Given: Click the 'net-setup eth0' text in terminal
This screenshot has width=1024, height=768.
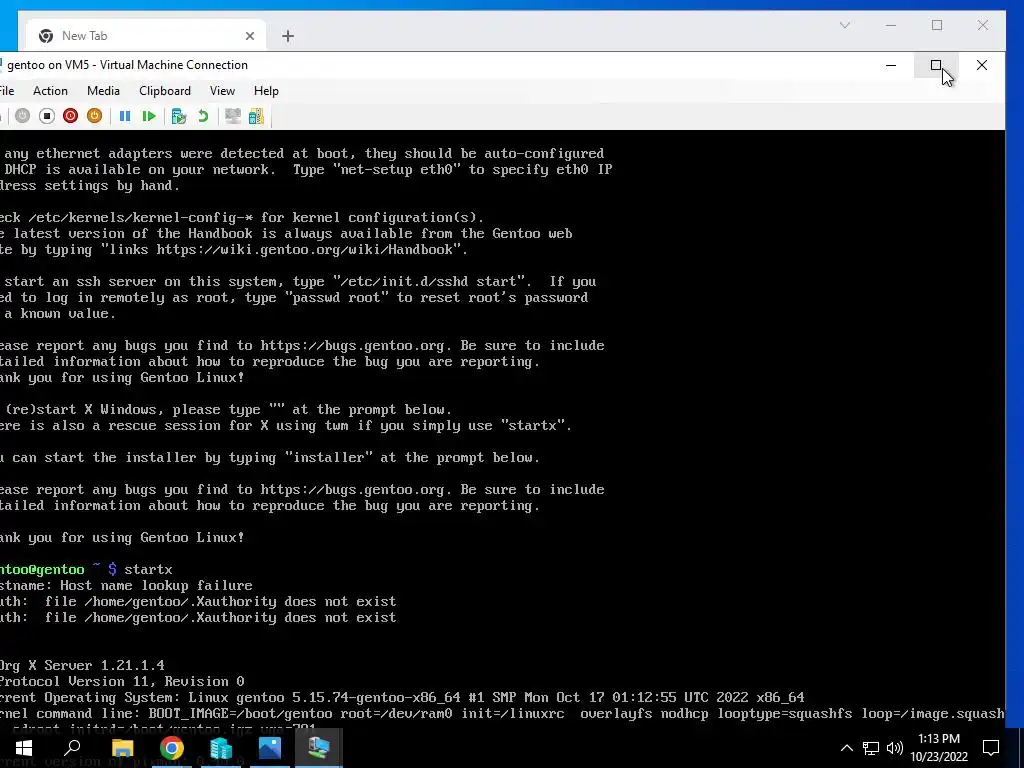Looking at the screenshot, I should click(396, 169).
